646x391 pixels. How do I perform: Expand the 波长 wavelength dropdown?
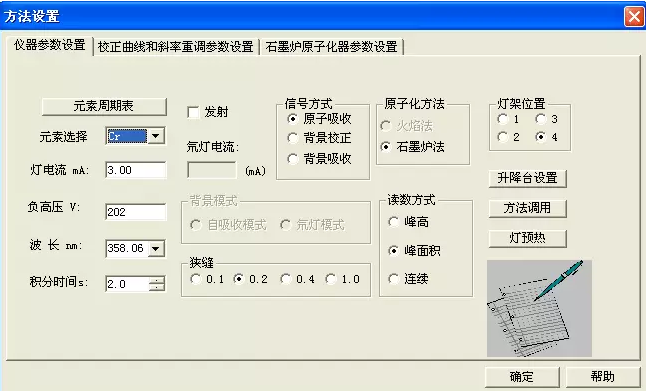coord(156,248)
